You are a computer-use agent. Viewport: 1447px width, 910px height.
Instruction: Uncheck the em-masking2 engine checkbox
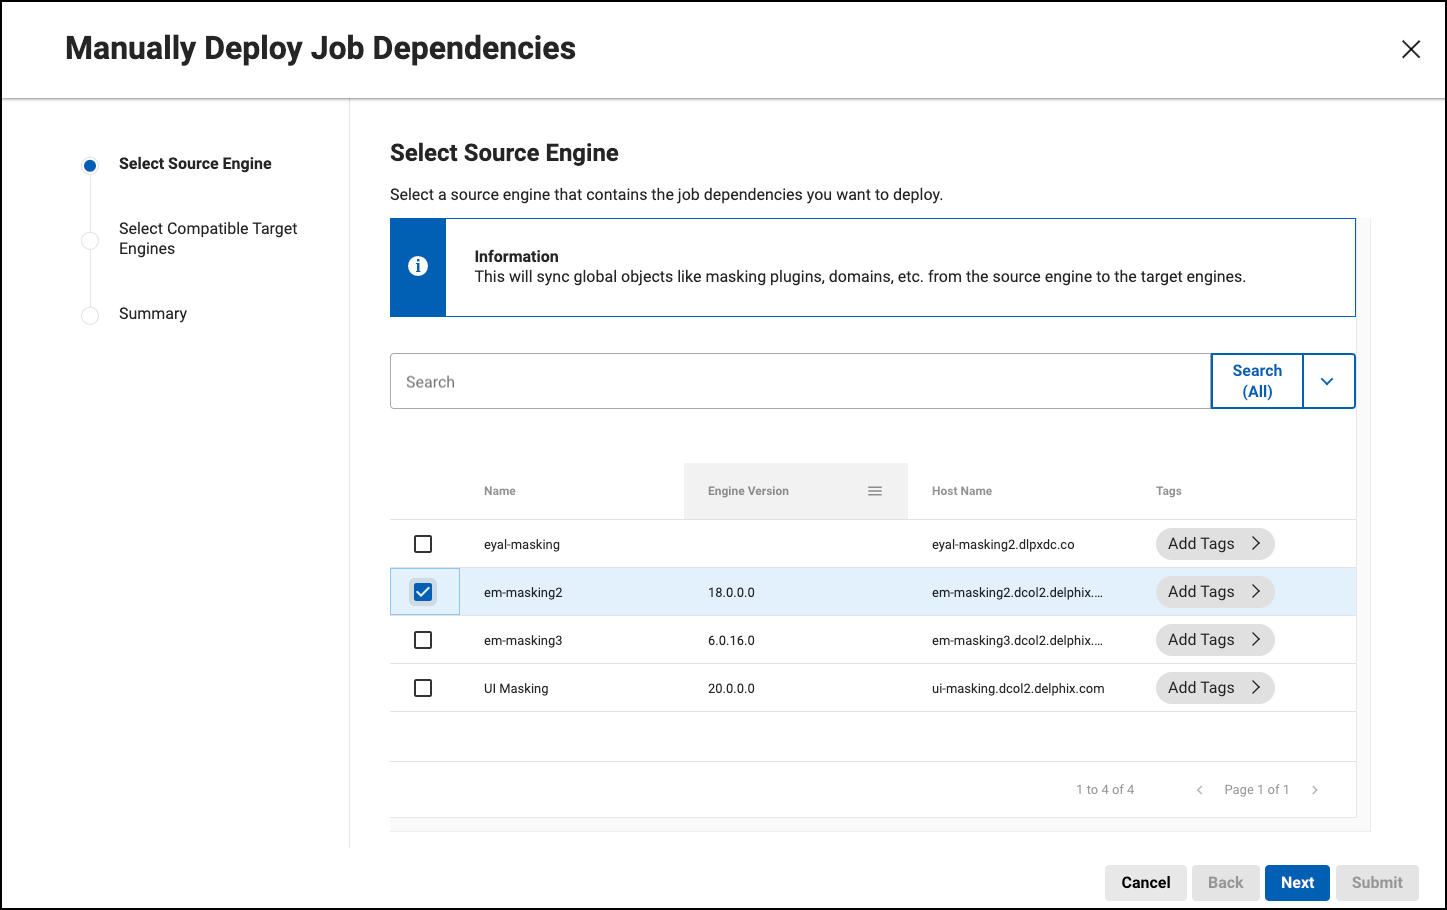(423, 592)
